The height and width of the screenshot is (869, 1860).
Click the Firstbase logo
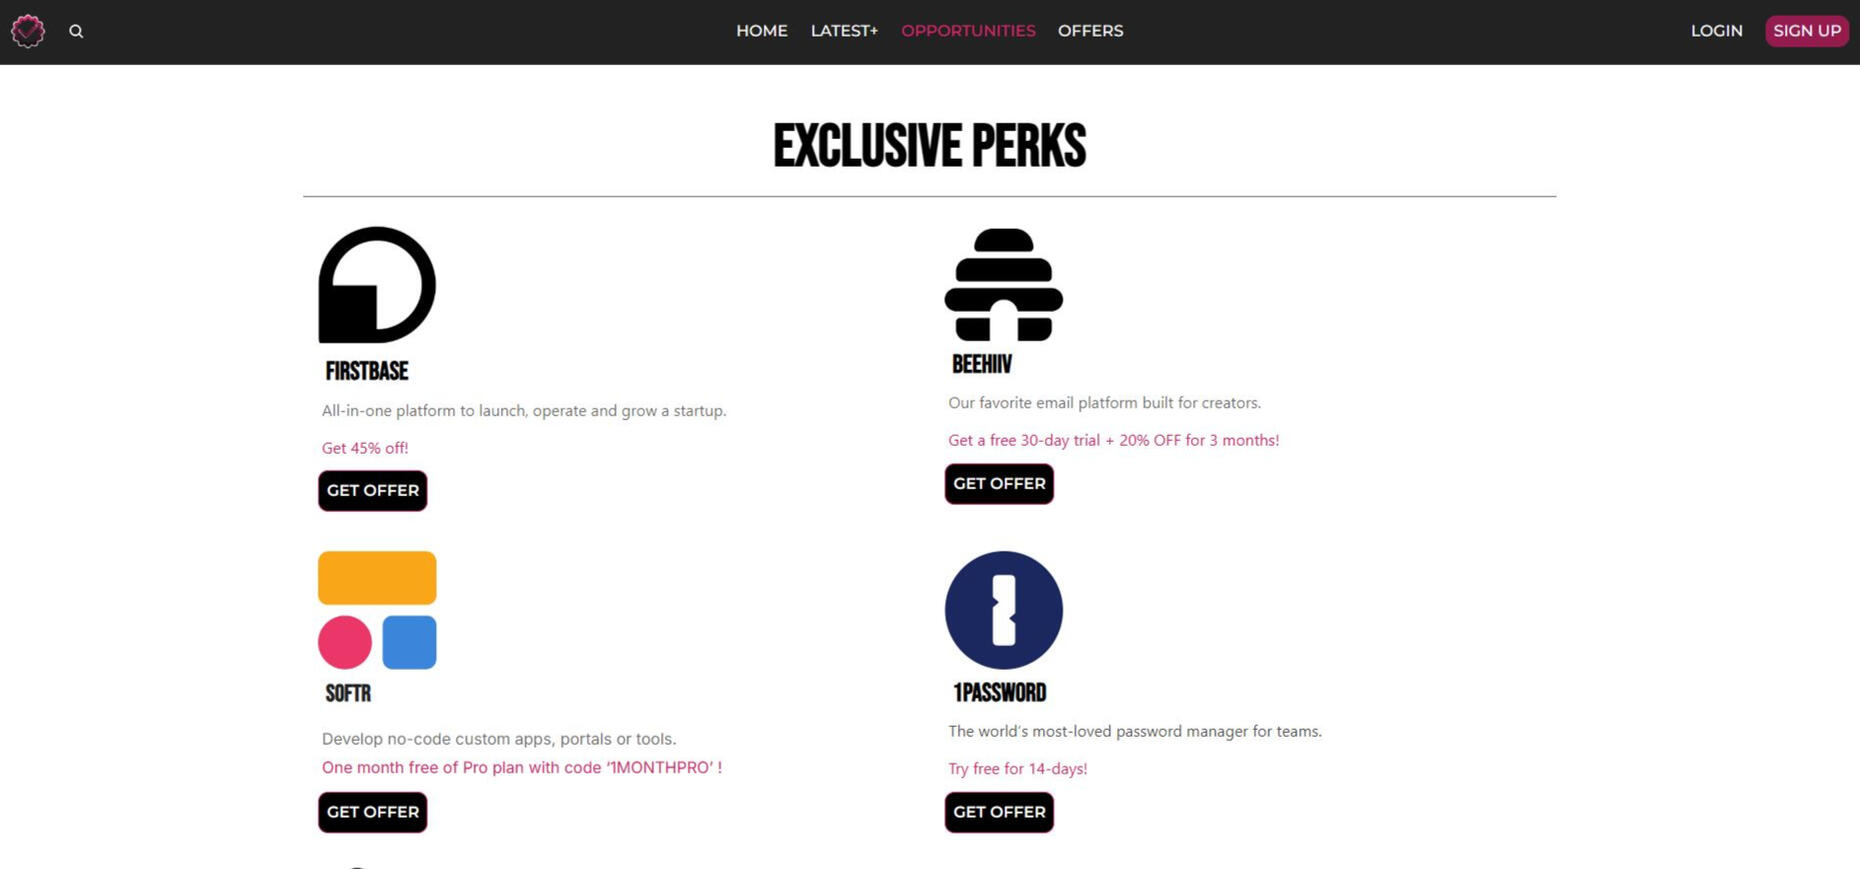tap(377, 285)
